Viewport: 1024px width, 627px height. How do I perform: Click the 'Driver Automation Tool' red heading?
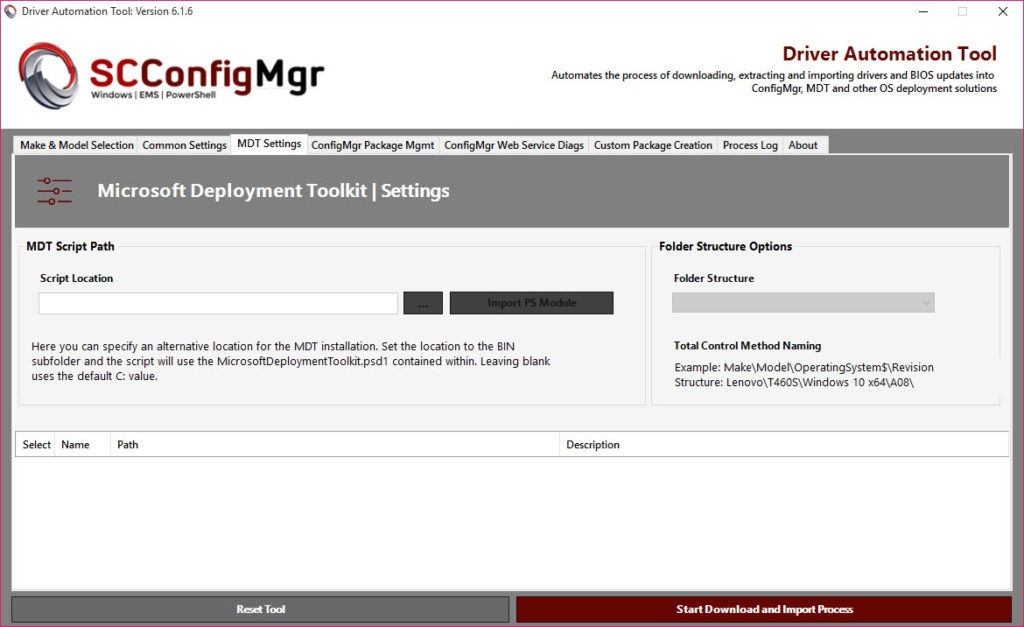[889, 54]
